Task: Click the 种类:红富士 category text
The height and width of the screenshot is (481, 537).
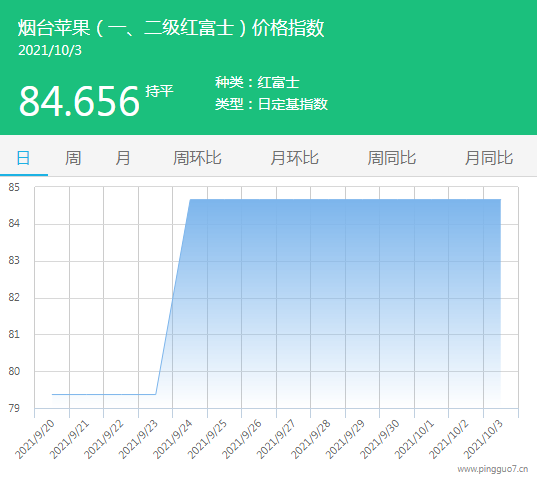Action: pyautogui.click(x=257, y=83)
